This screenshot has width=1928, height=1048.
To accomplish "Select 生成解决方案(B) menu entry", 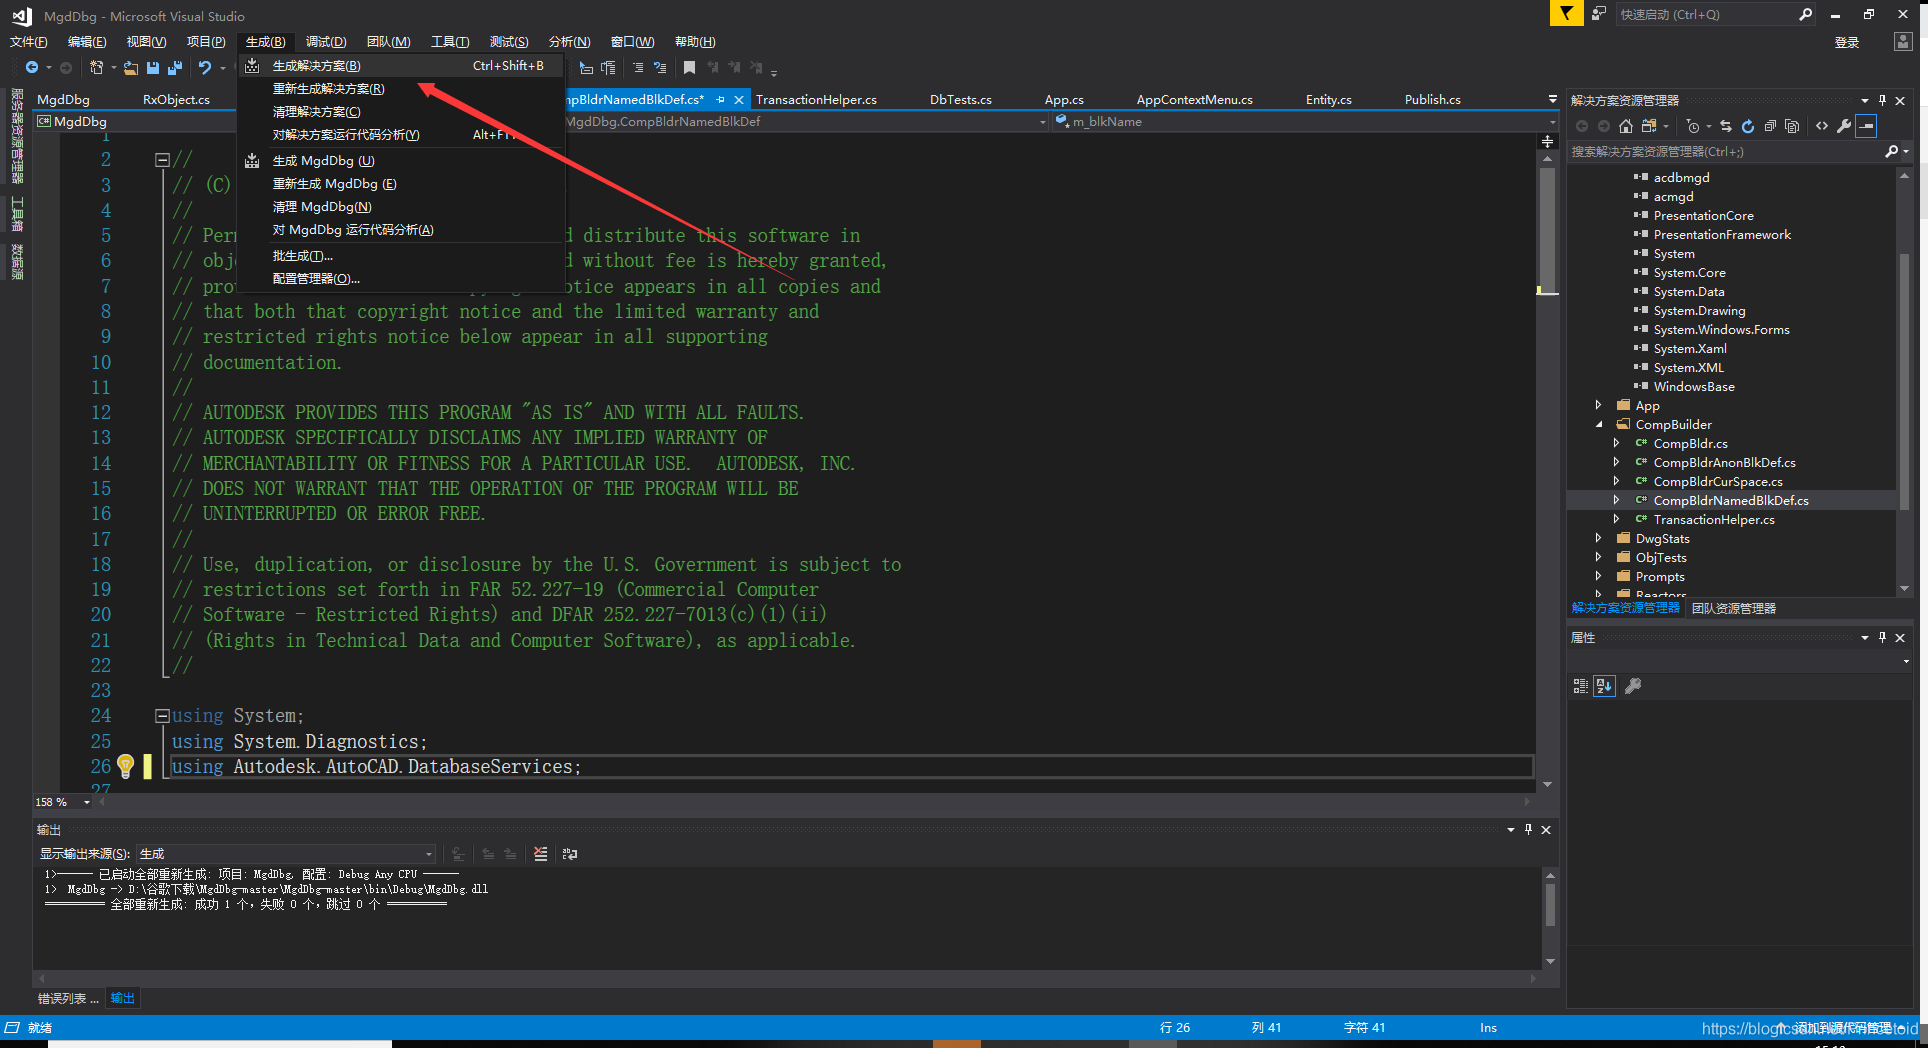I will pos(400,66).
